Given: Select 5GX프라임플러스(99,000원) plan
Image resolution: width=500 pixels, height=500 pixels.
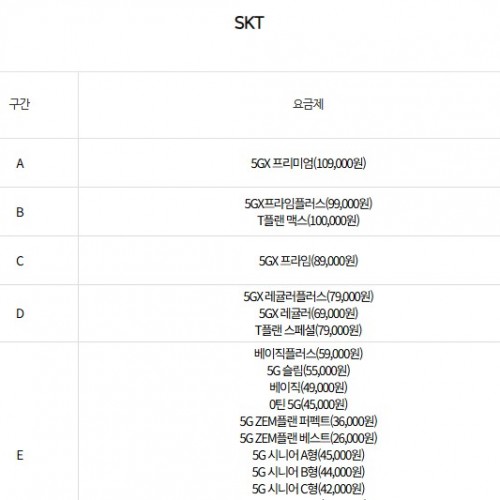Looking at the screenshot, I should [308, 203].
